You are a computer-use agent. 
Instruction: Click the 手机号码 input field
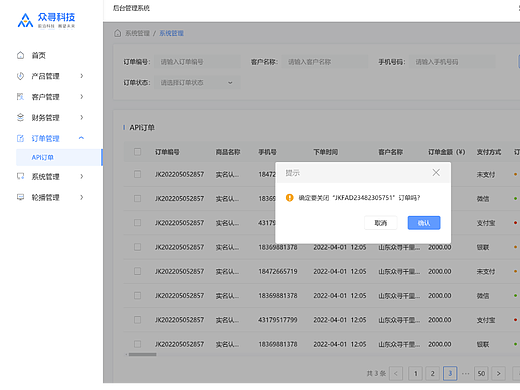click(x=452, y=62)
